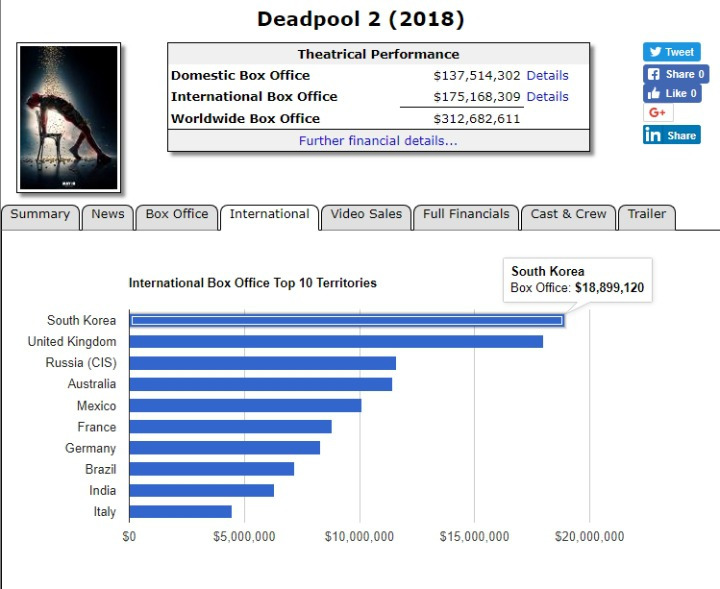Click the $18,899,120 tooltip value
The width and height of the screenshot is (720, 589).
[x=609, y=287]
